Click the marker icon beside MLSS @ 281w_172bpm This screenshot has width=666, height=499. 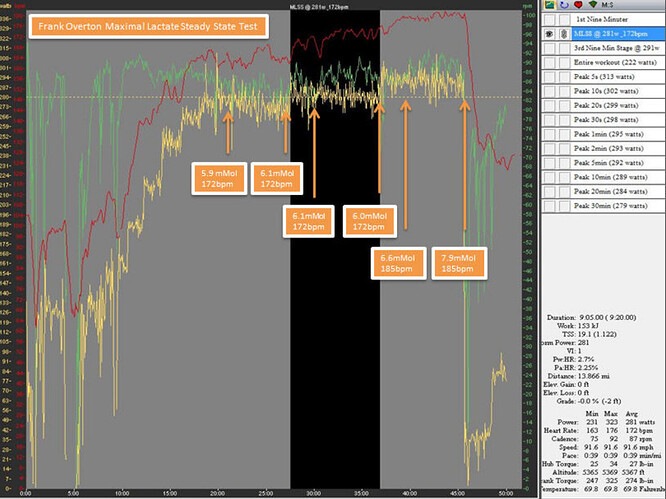coord(564,34)
